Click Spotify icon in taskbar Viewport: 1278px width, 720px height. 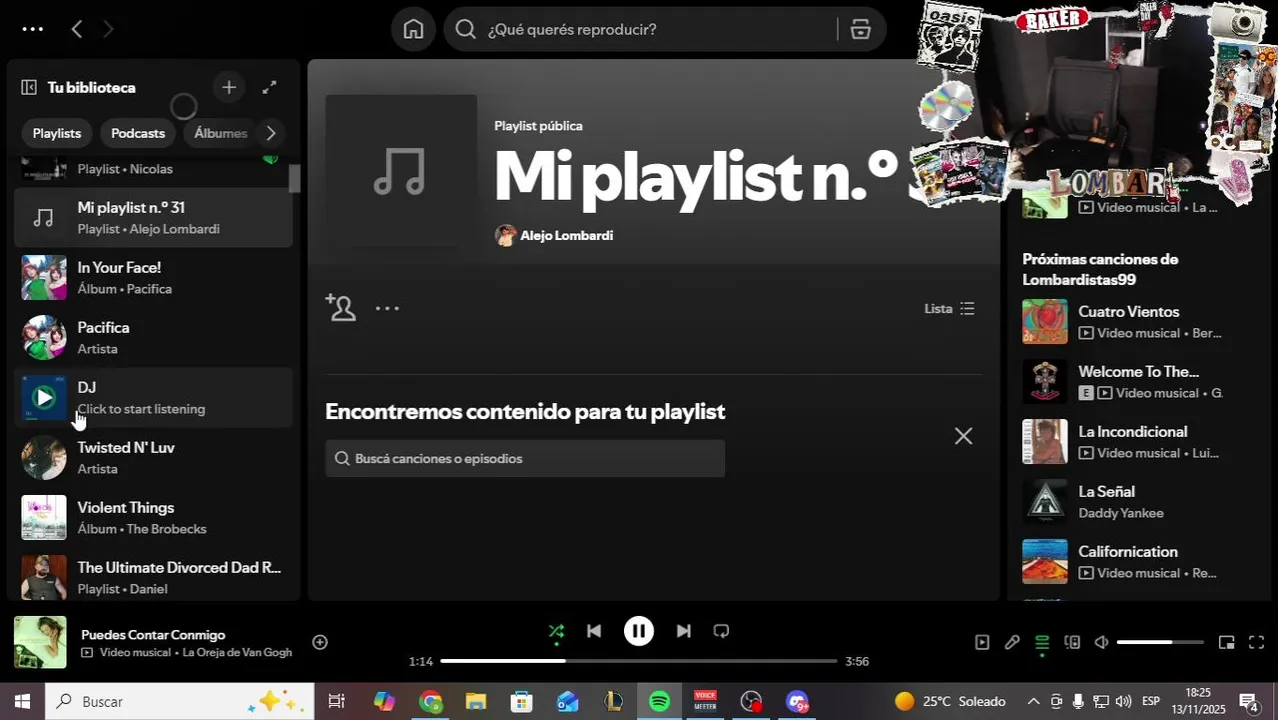(x=659, y=702)
